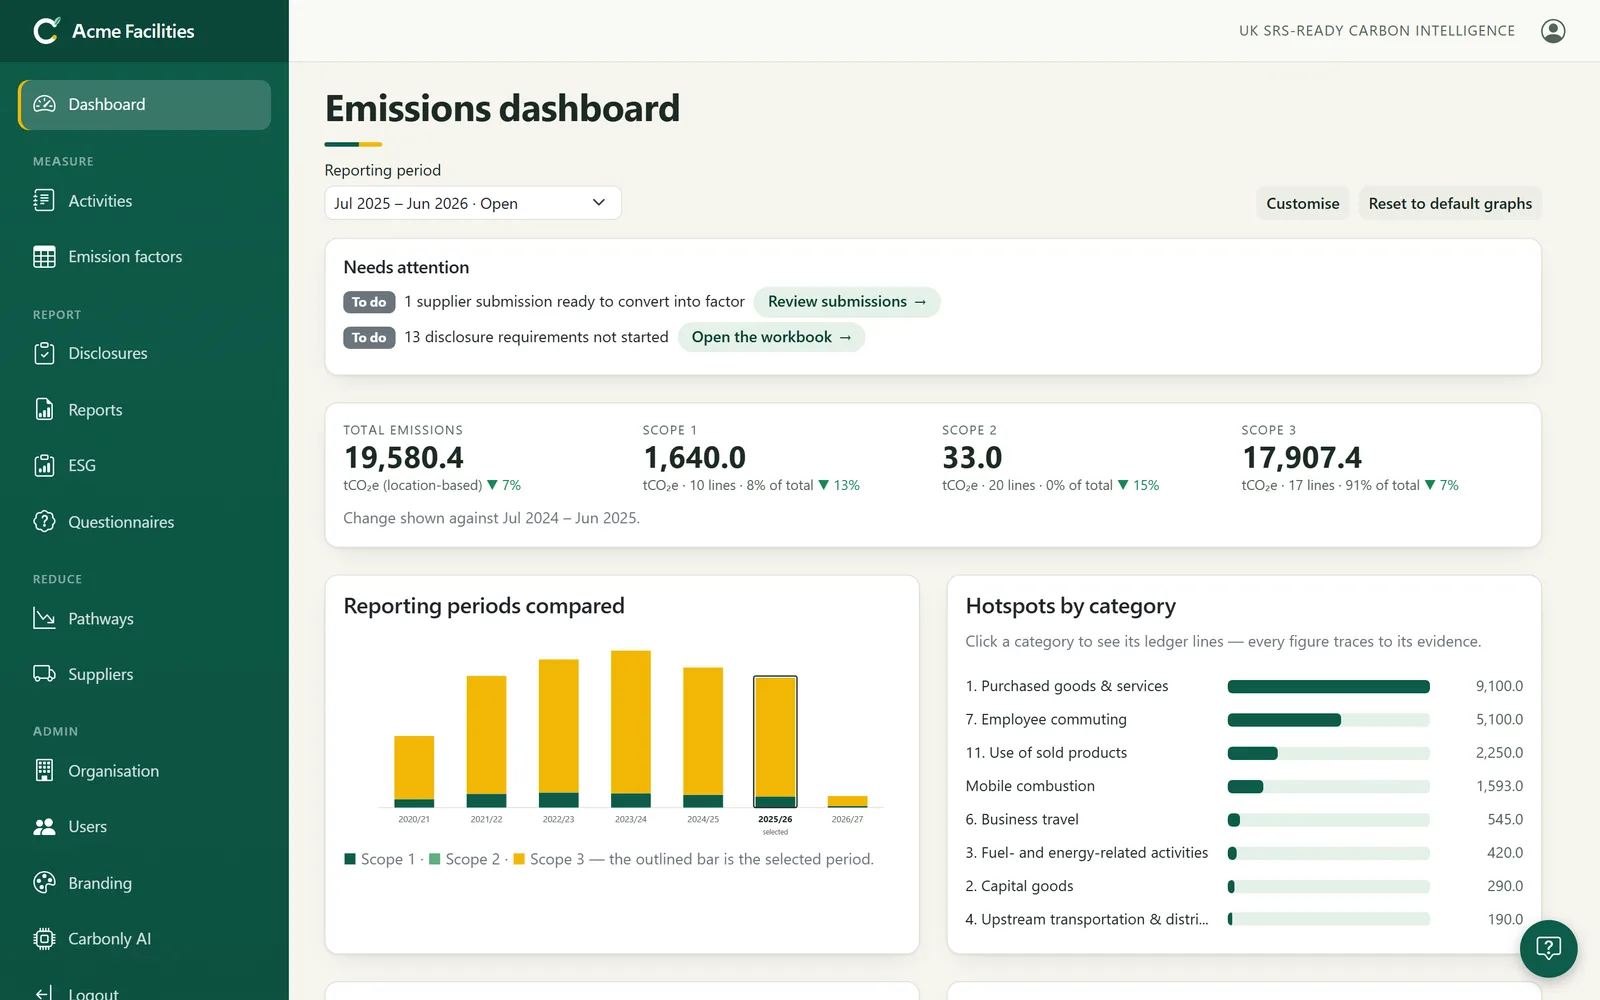Open the Reports page

pyautogui.click(x=144, y=410)
